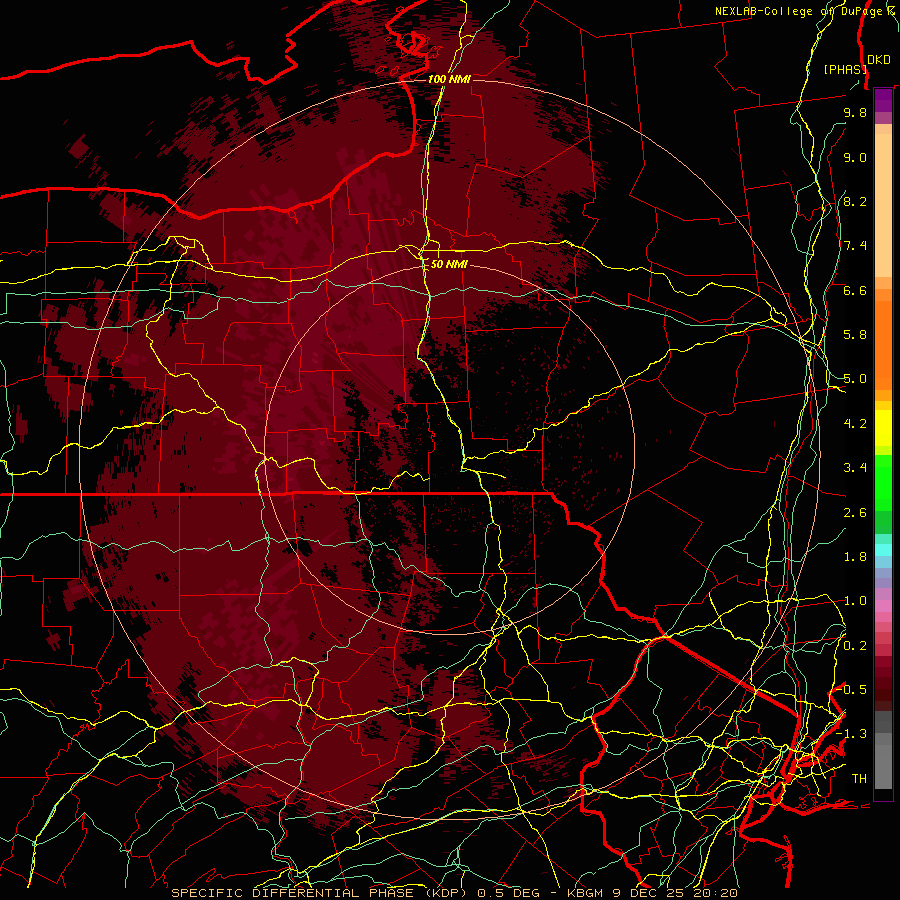Pick the pink segment of the color bar
This screenshot has height=900, width=900.
[x=883, y=606]
